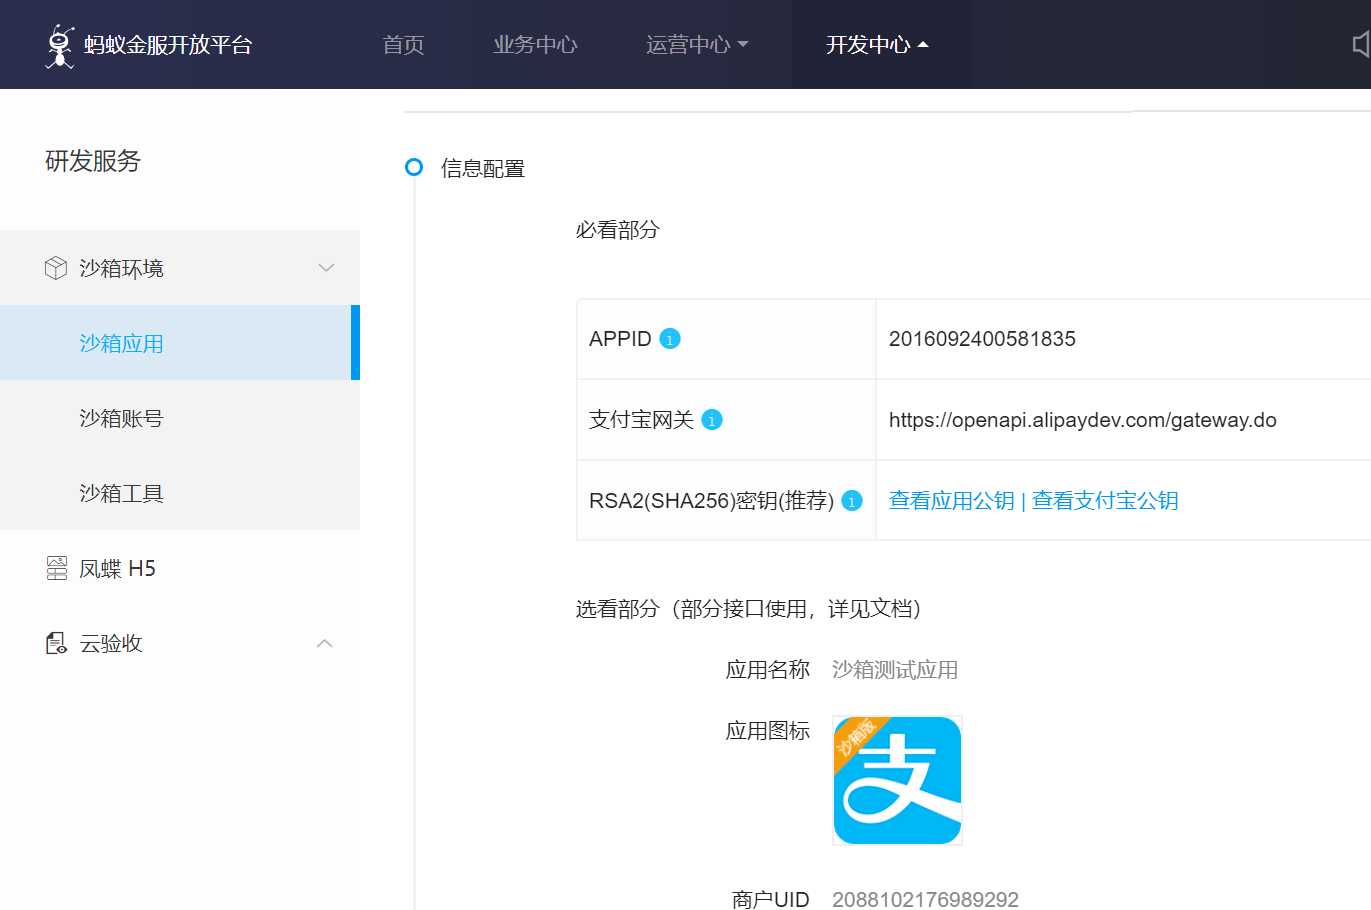The width and height of the screenshot is (1371, 910).
Task: Expand 沙箱环境 sidebar section
Action: (x=180, y=268)
